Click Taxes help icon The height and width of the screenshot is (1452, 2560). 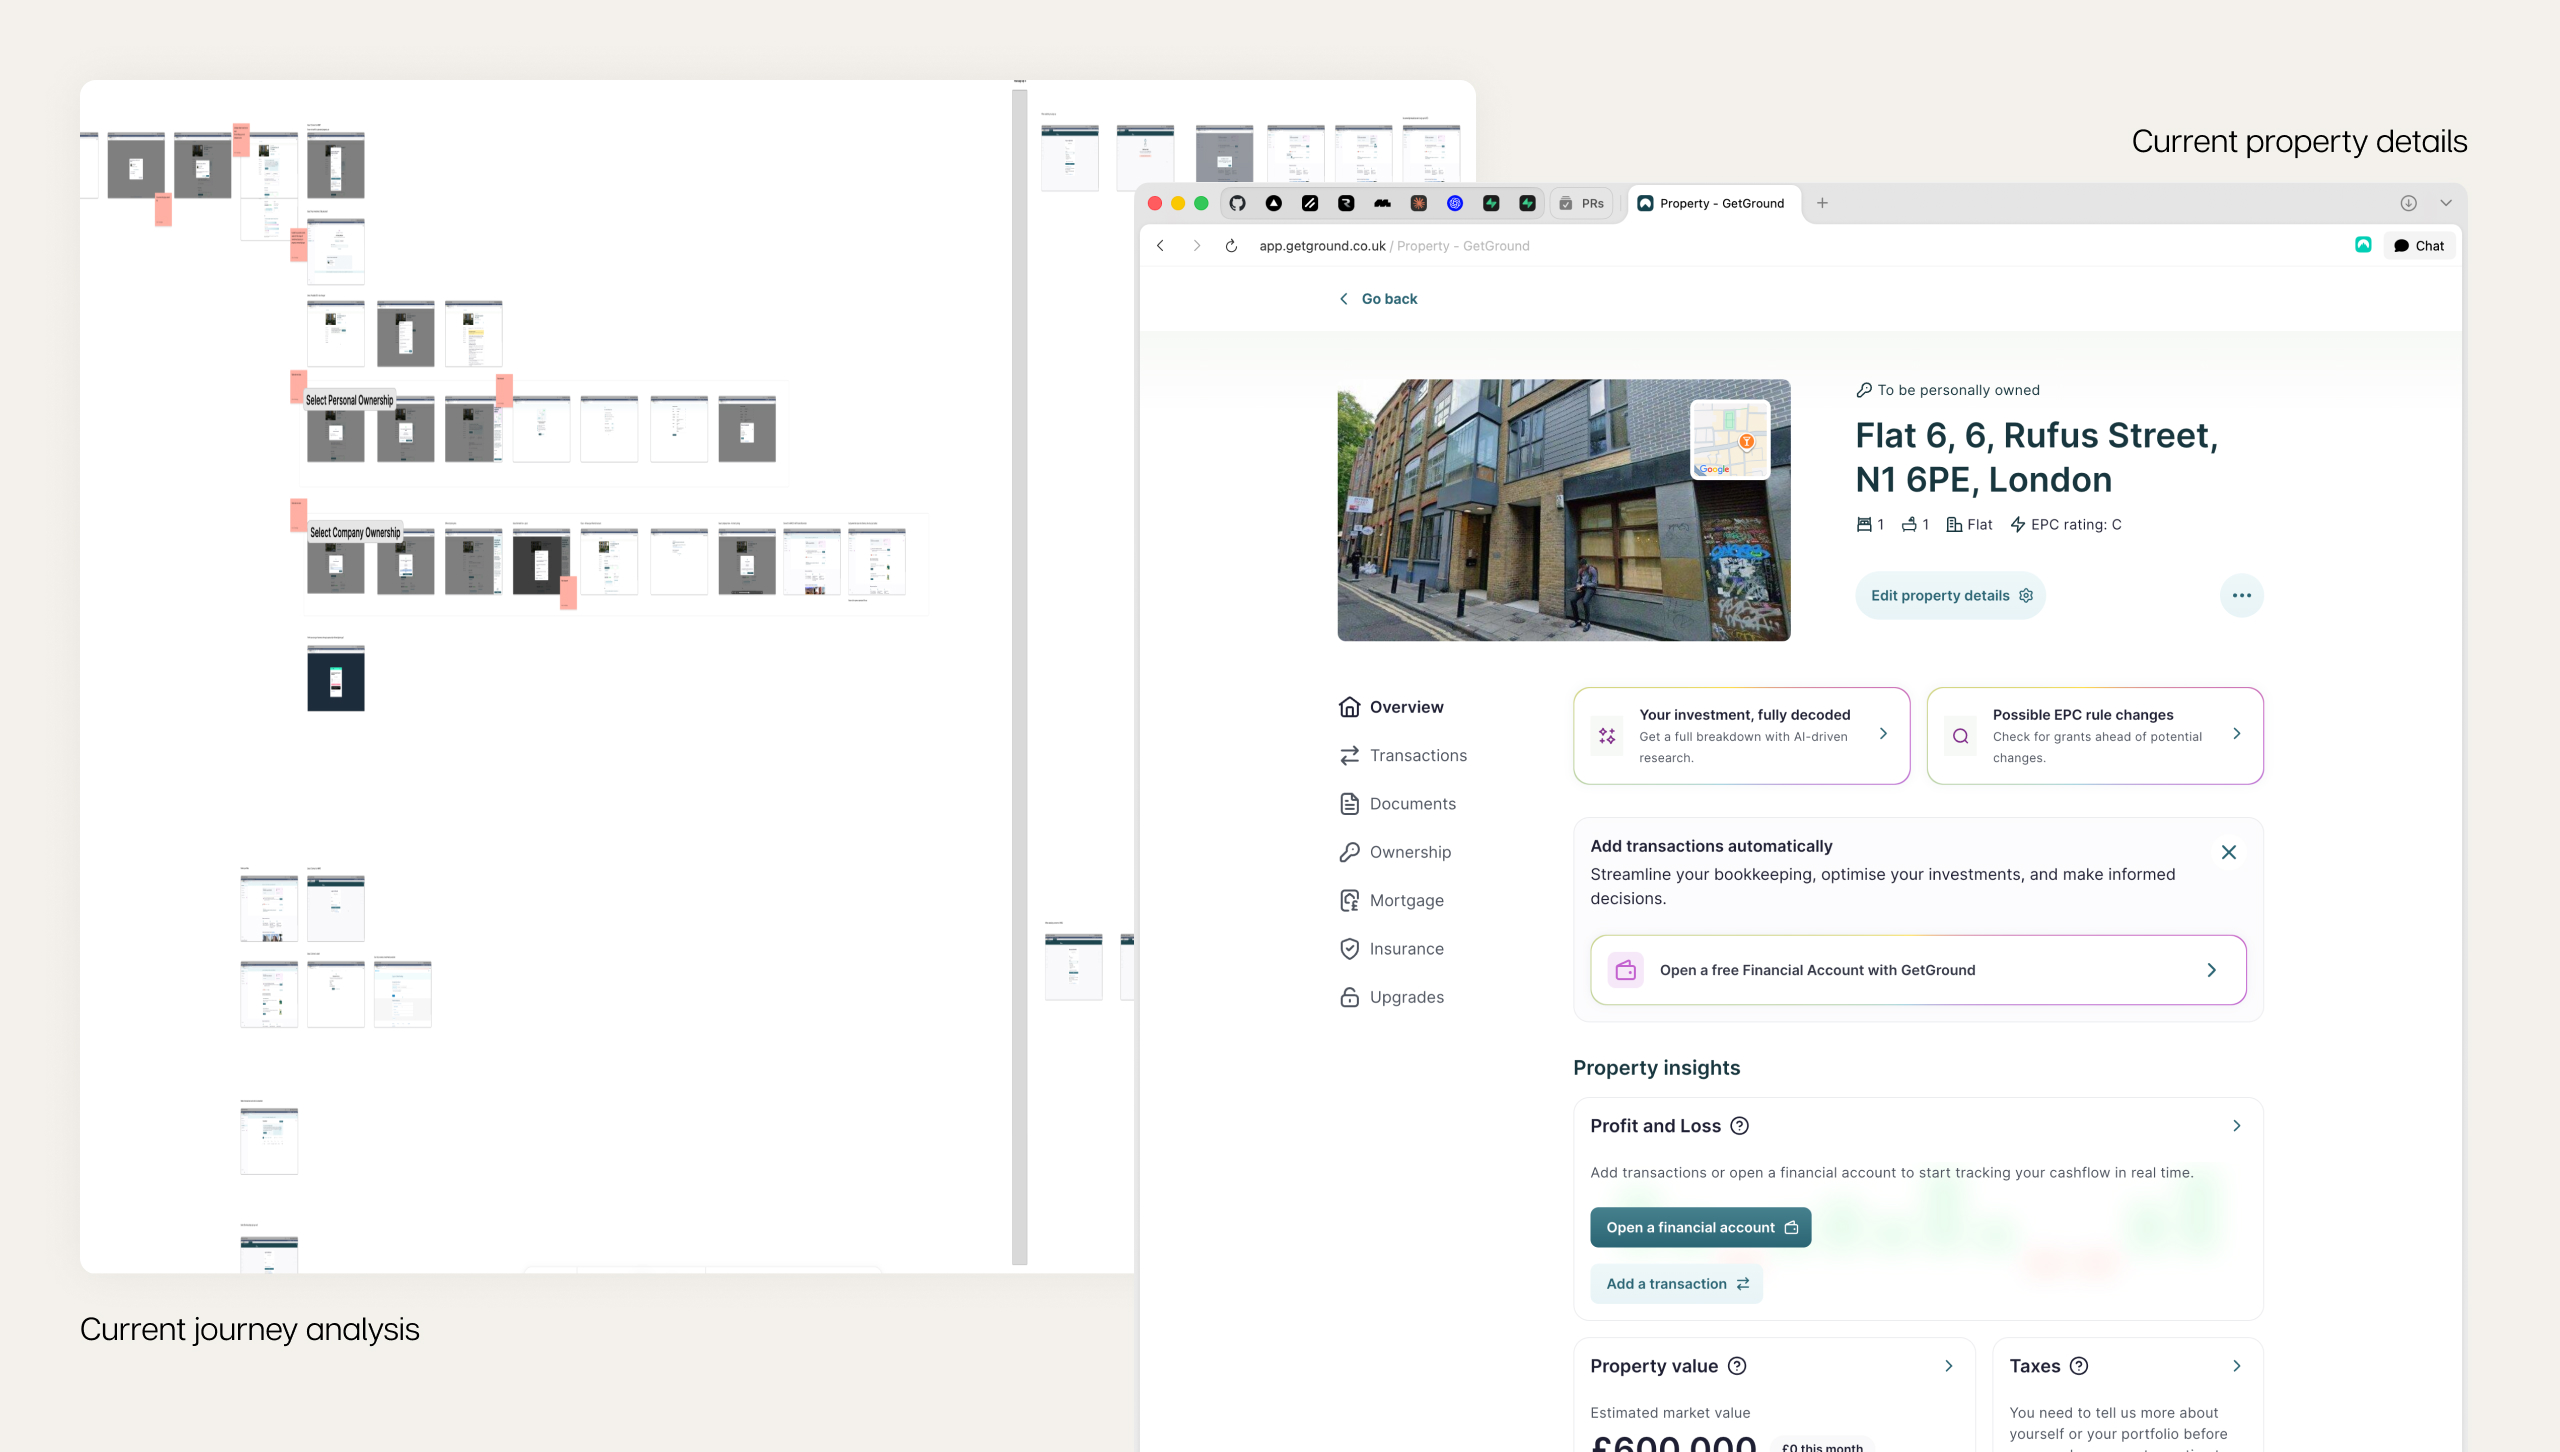click(x=2078, y=1366)
